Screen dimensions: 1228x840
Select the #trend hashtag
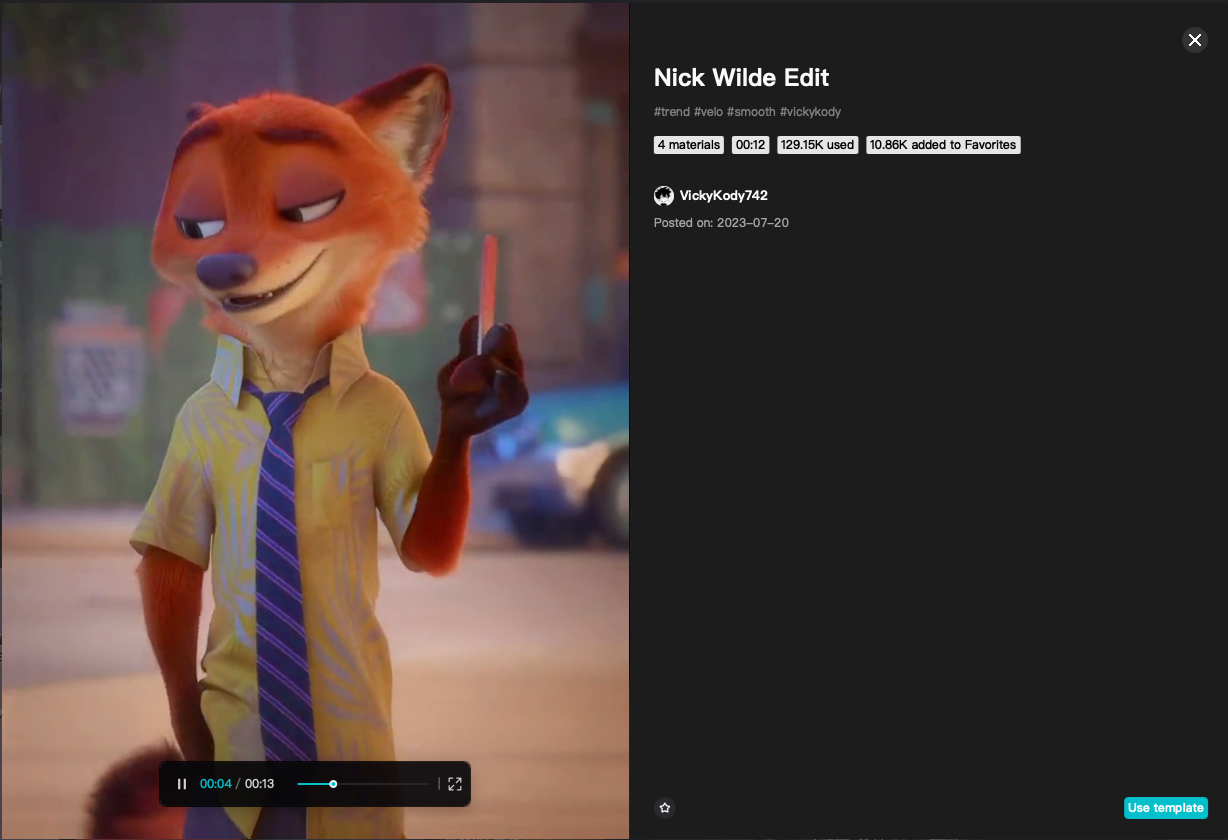(672, 112)
